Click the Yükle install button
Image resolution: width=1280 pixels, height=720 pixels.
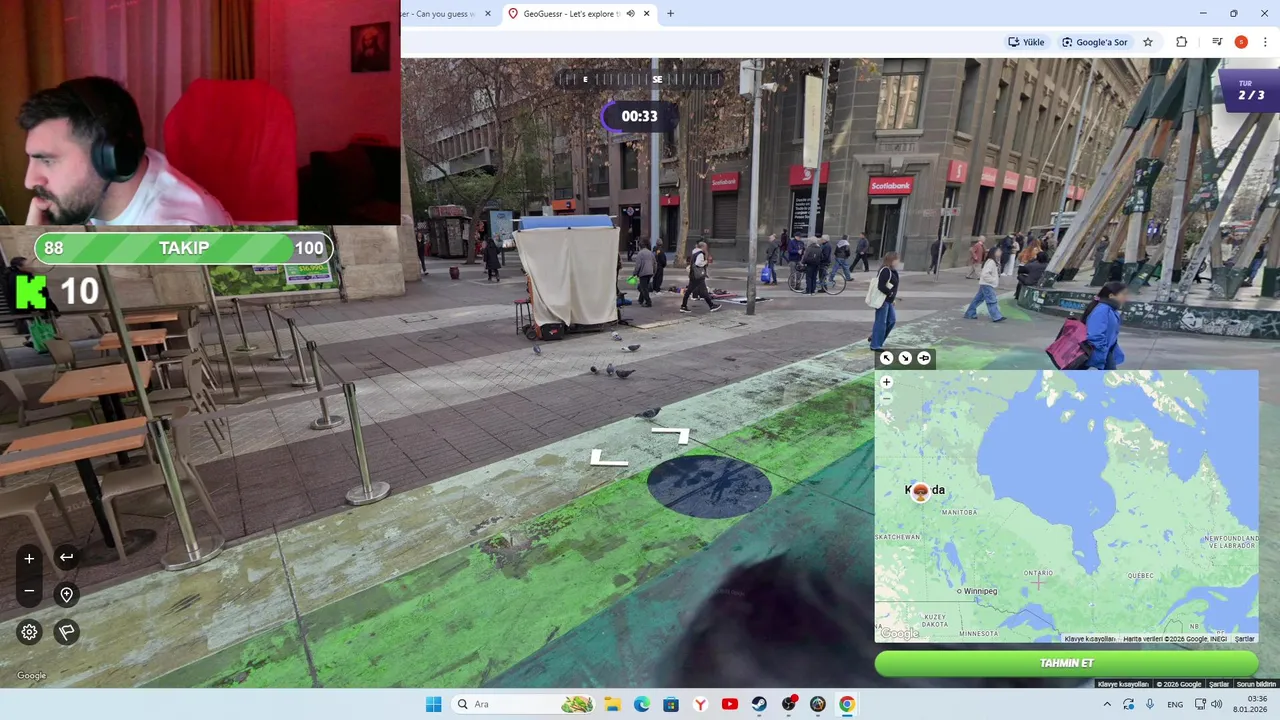pyautogui.click(x=1026, y=42)
